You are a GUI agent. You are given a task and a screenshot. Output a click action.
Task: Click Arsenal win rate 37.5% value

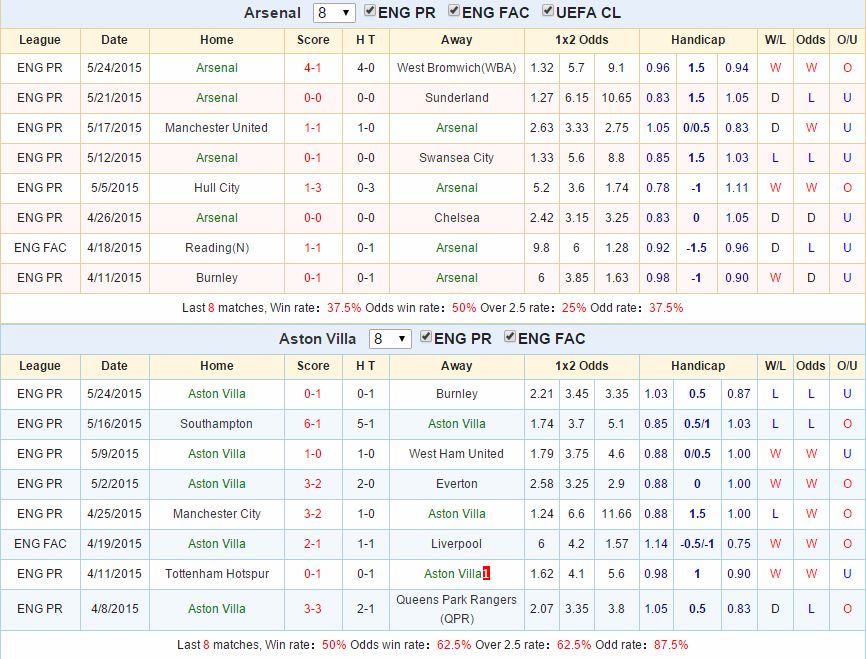344,308
